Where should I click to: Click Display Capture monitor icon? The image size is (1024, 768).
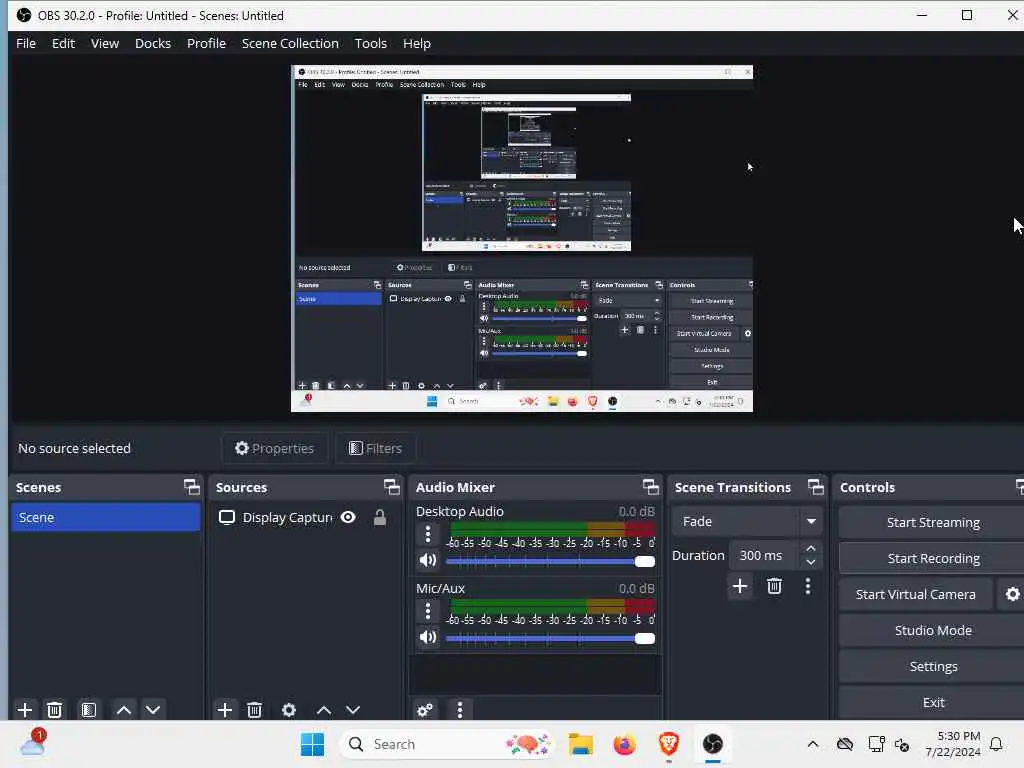(227, 517)
